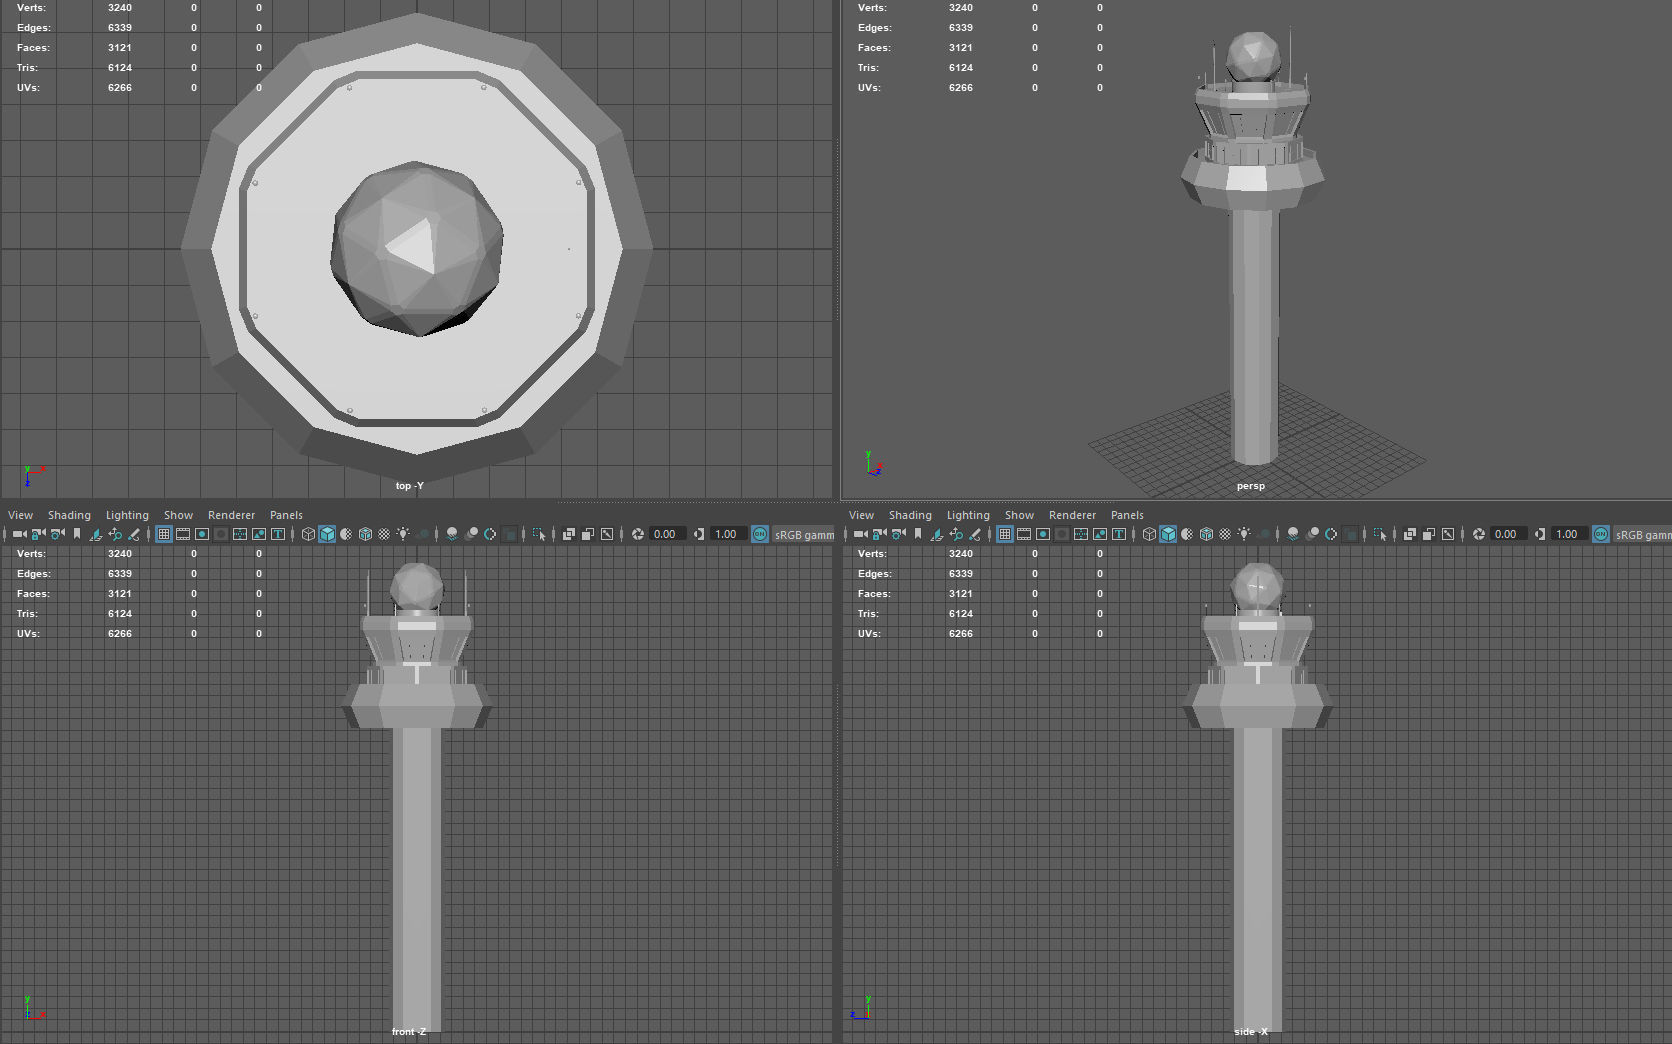
Task: Click Use All Lights bulb in front view toolbar
Action: pos(403,534)
